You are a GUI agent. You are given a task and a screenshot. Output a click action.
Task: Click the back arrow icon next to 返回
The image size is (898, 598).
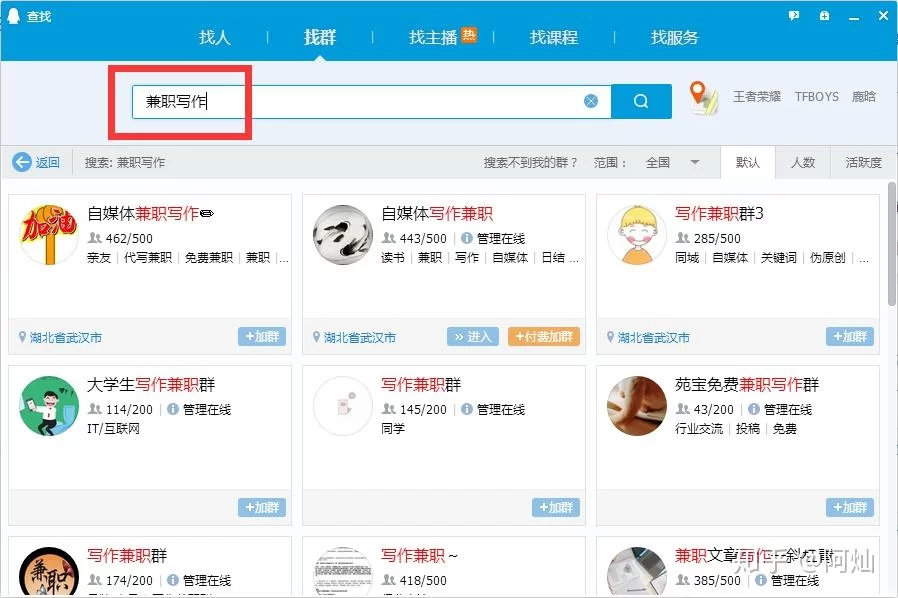click(20, 162)
